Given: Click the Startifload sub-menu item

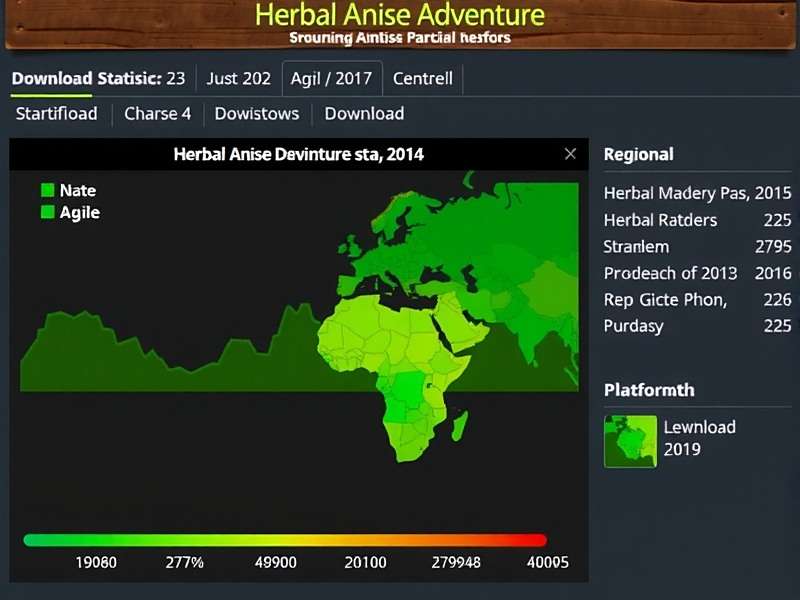Looking at the screenshot, I should [x=56, y=113].
